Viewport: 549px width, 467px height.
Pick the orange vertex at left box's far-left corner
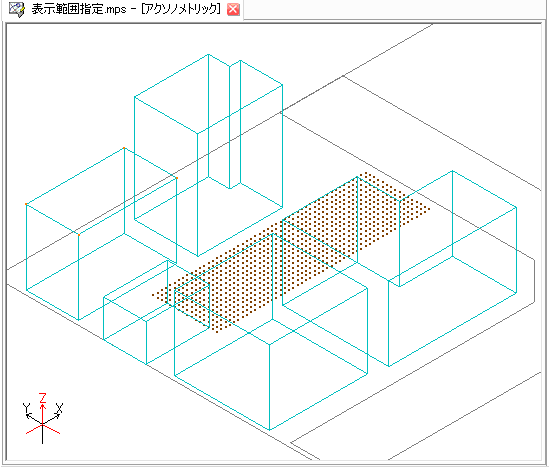point(26,204)
